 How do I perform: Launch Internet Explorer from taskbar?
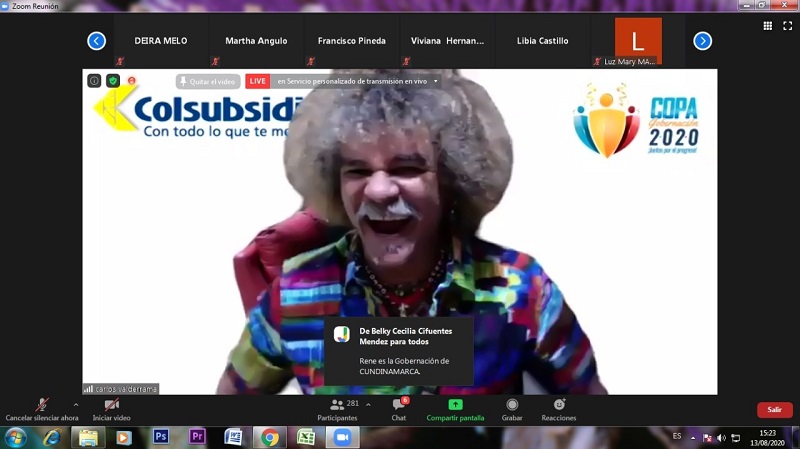click(52, 438)
